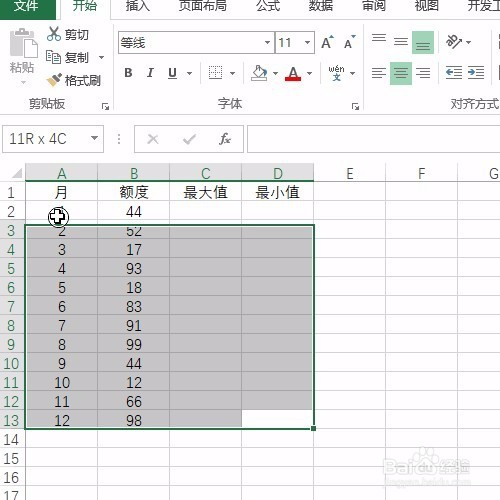Screen dimensions: 500x500
Task: Toggle bottom align button
Action: [x=423, y=42]
